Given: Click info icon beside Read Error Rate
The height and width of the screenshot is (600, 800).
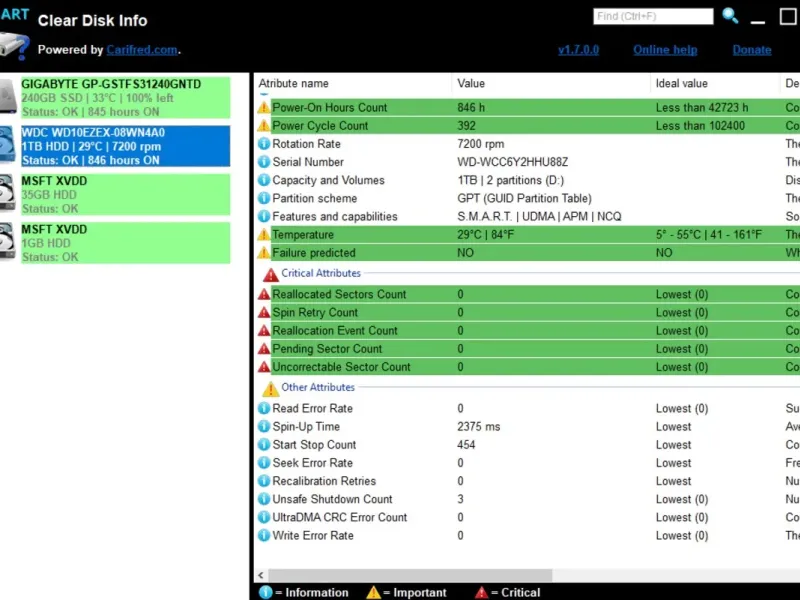Looking at the screenshot, I should click(x=264, y=408).
